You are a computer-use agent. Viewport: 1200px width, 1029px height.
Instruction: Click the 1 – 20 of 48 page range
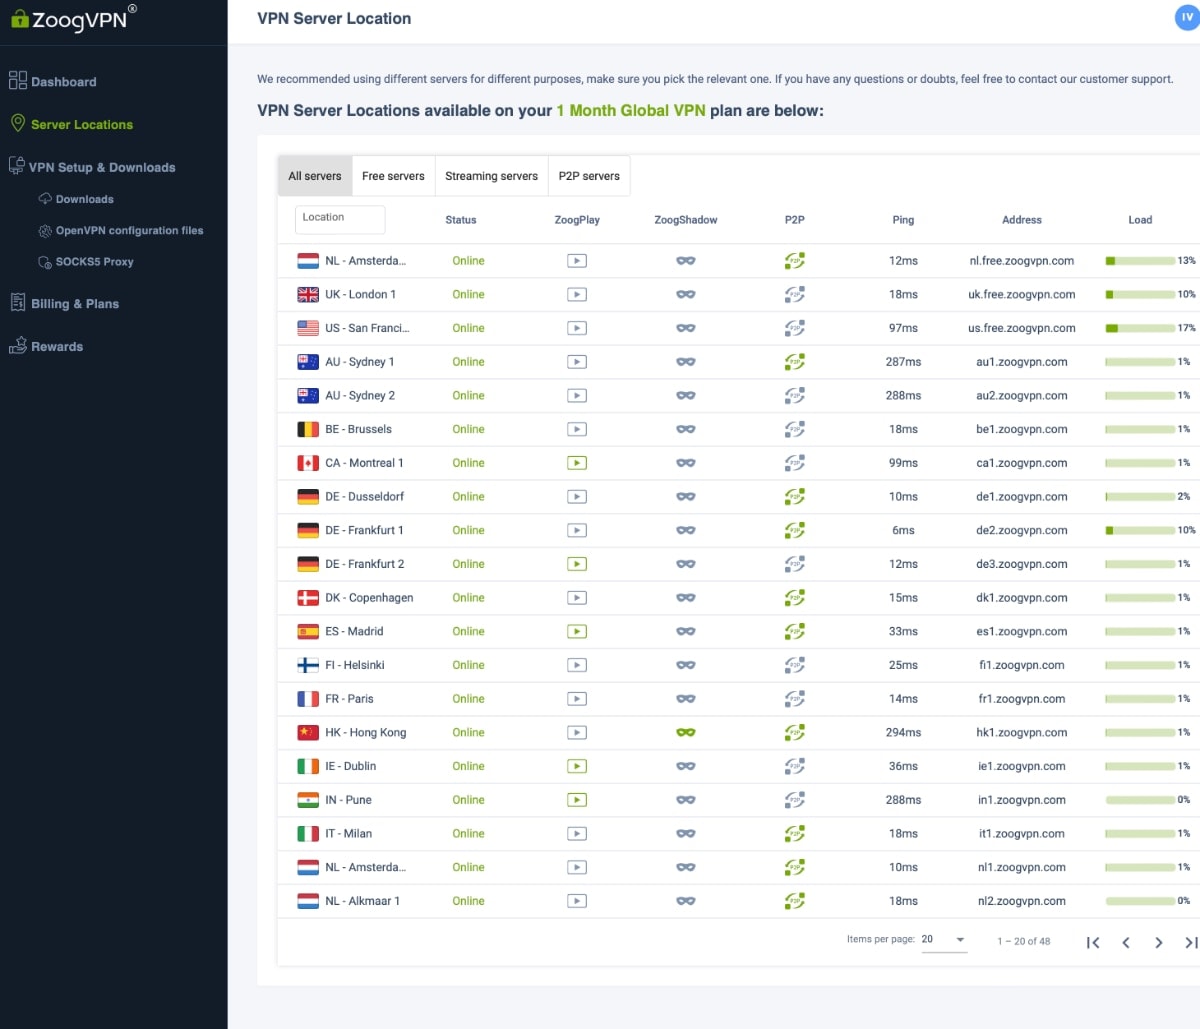point(1024,941)
